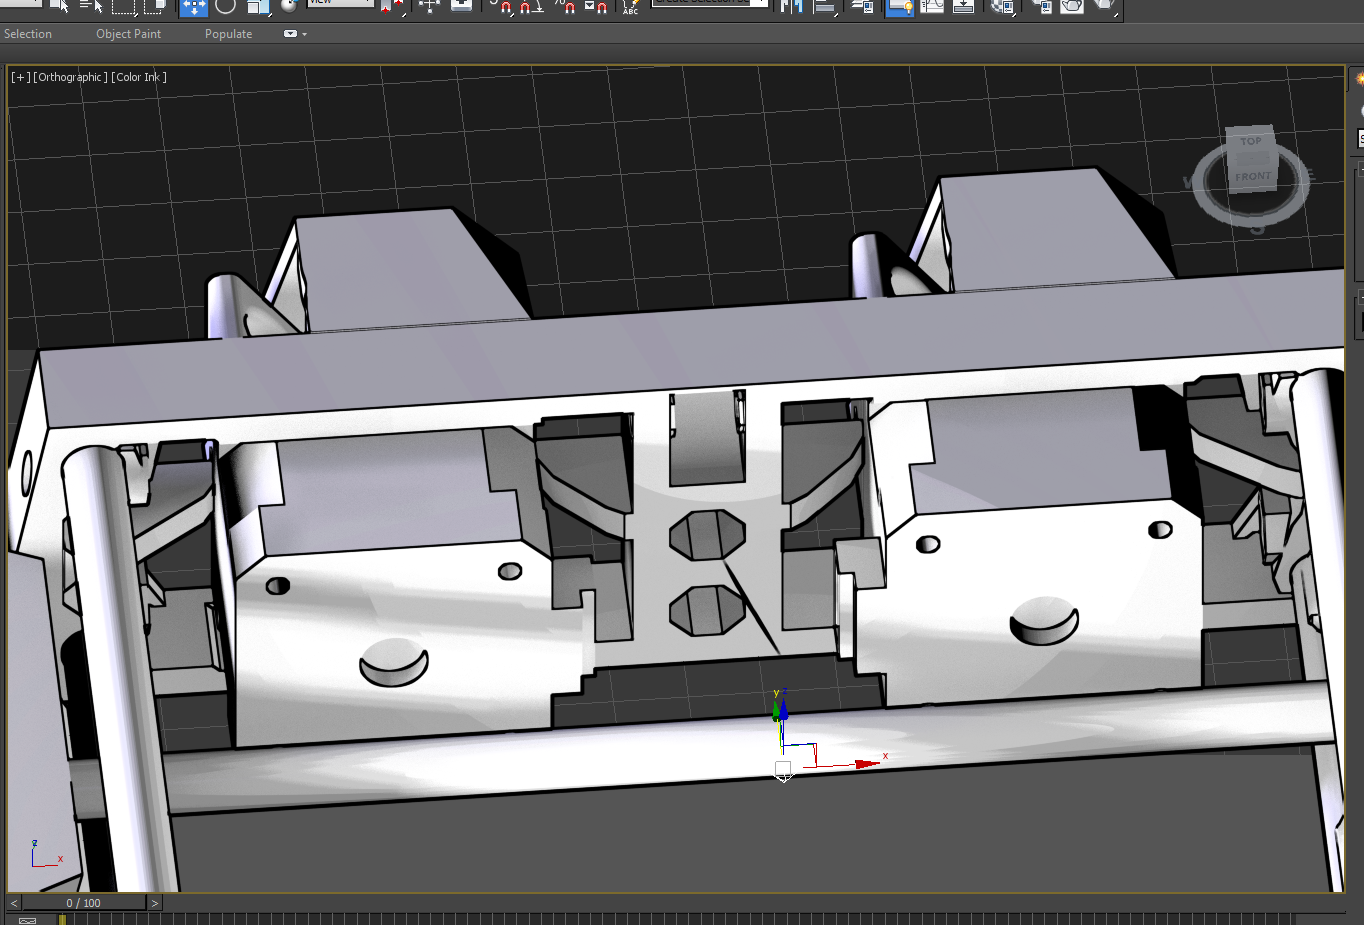
Task: Open the Curve Editor
Action: point(932,6)
